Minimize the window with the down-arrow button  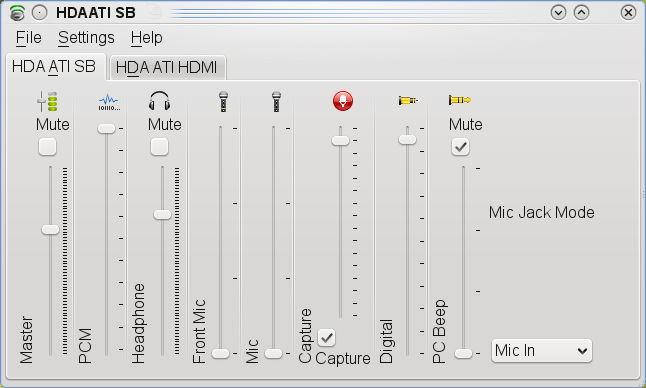558,13
